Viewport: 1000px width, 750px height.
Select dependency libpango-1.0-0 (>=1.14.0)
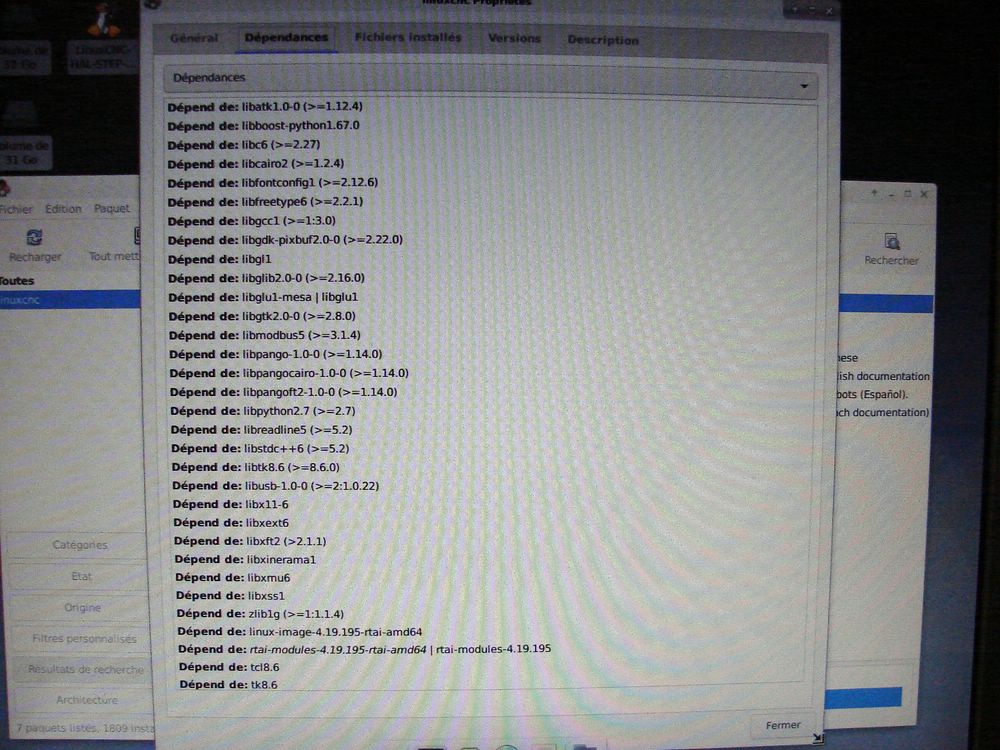pyautogui.click(x=276, y=355)
